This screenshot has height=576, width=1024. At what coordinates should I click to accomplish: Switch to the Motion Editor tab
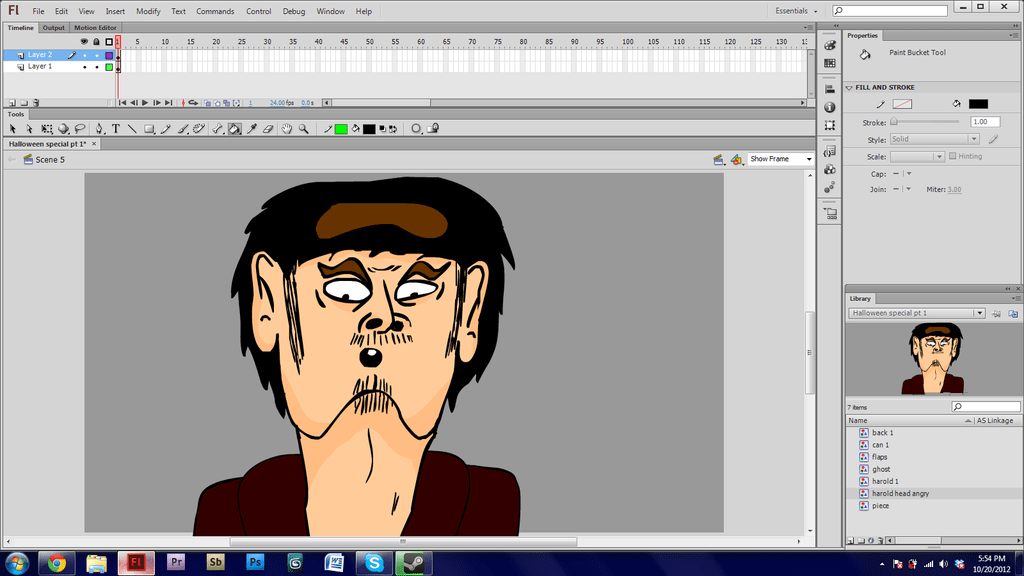(94, 28)
